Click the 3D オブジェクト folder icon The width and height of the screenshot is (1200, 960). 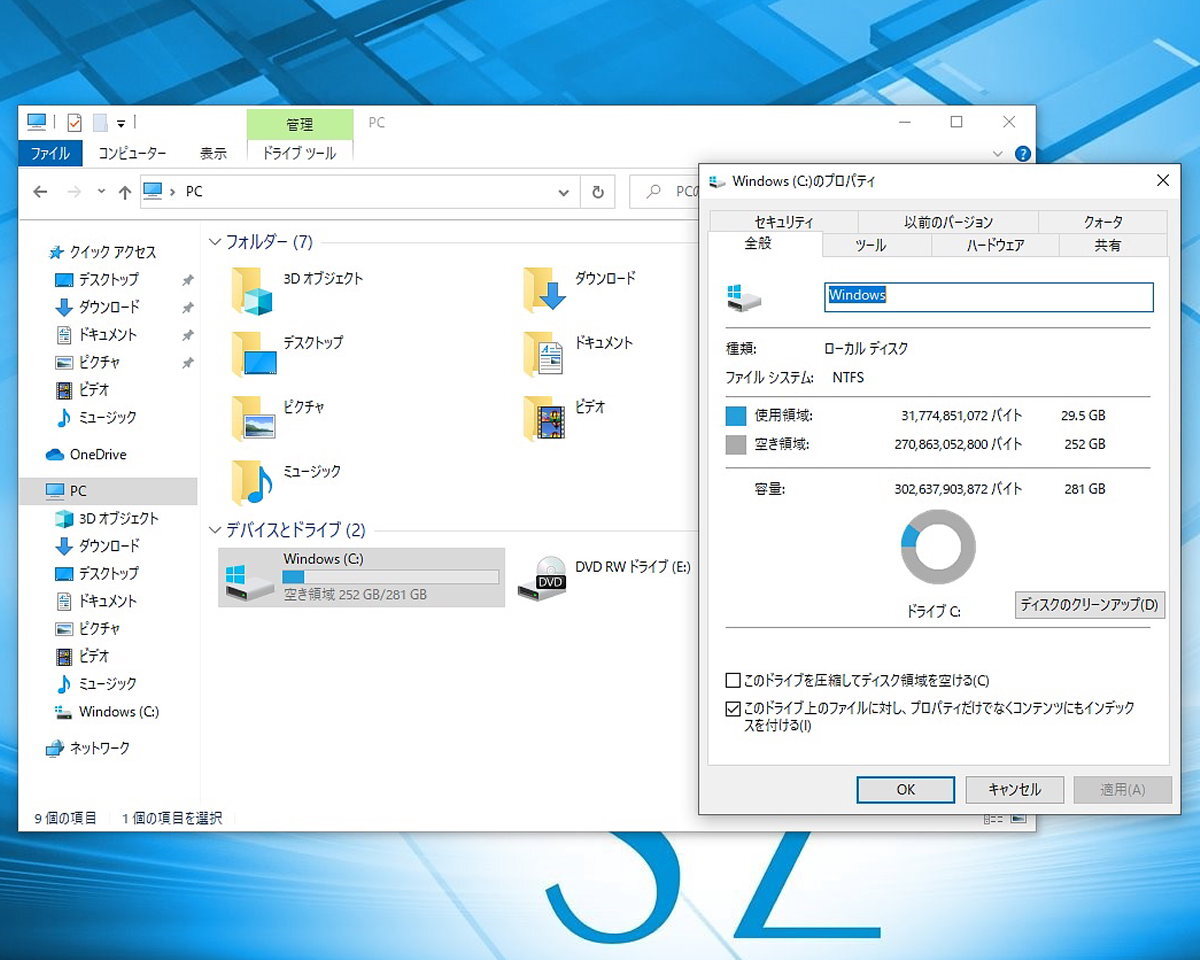[x=251, y=290]
